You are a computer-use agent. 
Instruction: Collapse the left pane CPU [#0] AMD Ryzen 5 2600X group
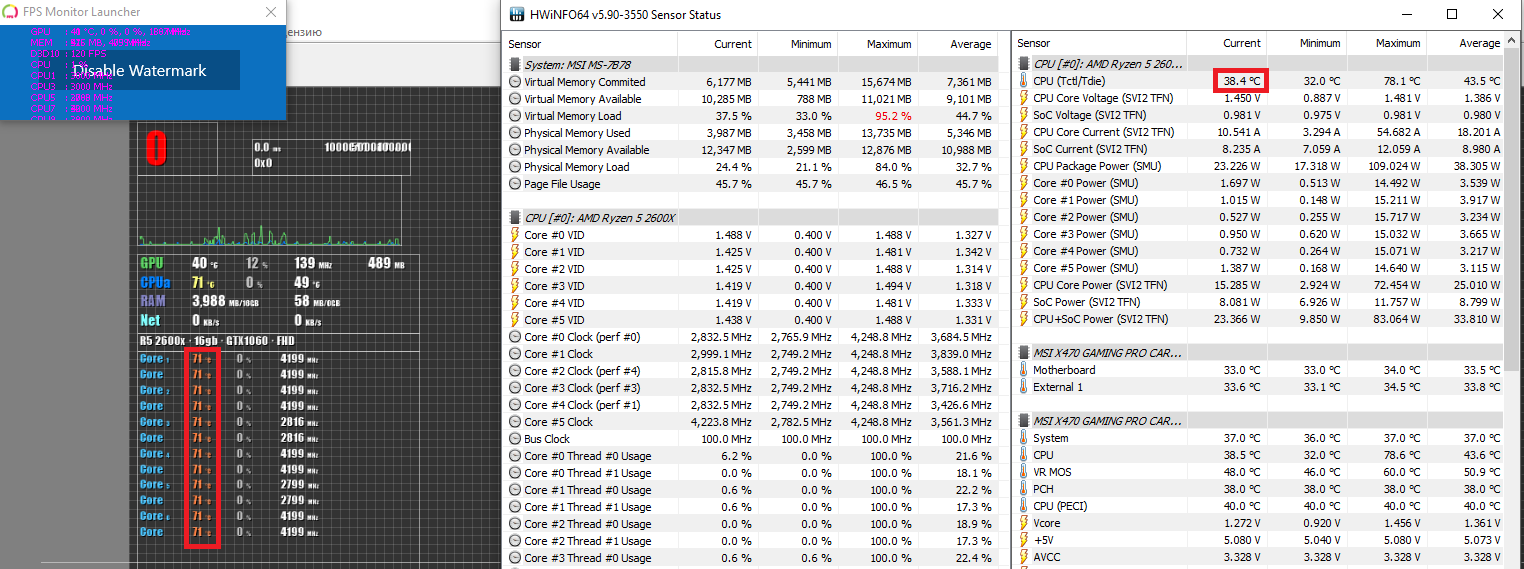pyautogui.click(x=515, y=218)
